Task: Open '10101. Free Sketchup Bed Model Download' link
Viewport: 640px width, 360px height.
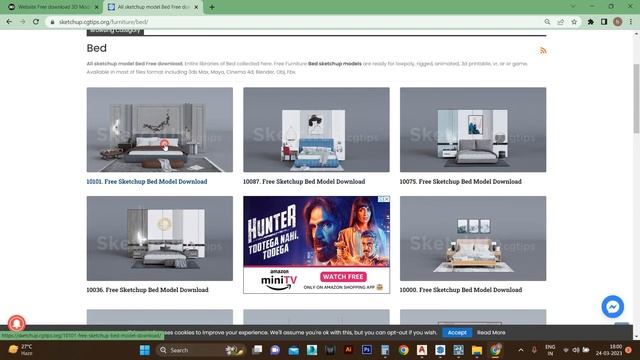Action: click(147, 182)
